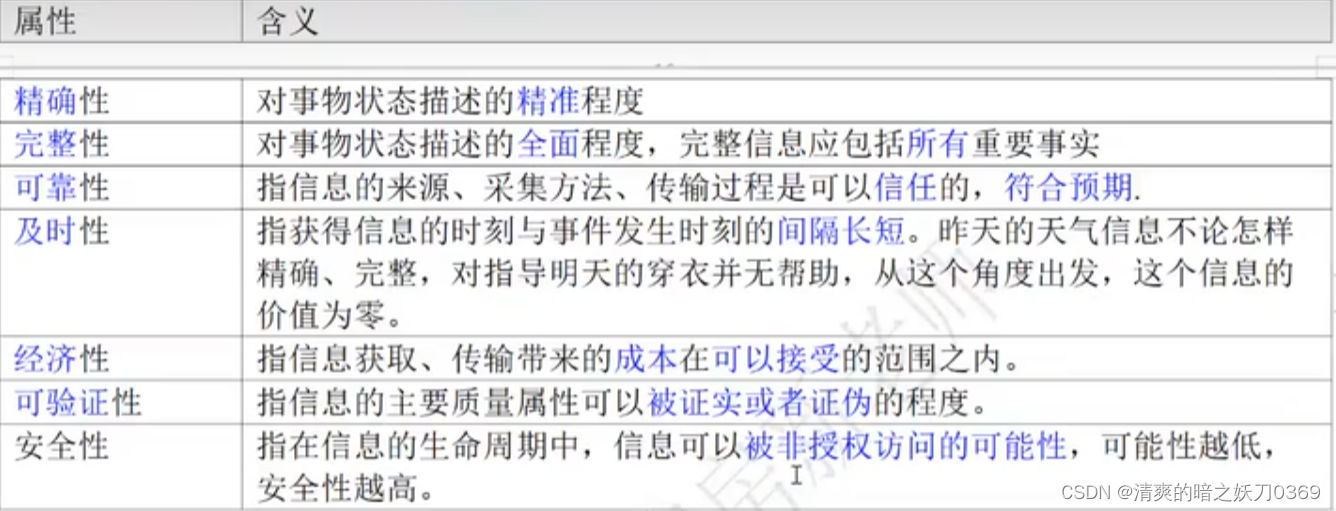Click the description '对事物状态描述的精准程度'

(449, 101)
